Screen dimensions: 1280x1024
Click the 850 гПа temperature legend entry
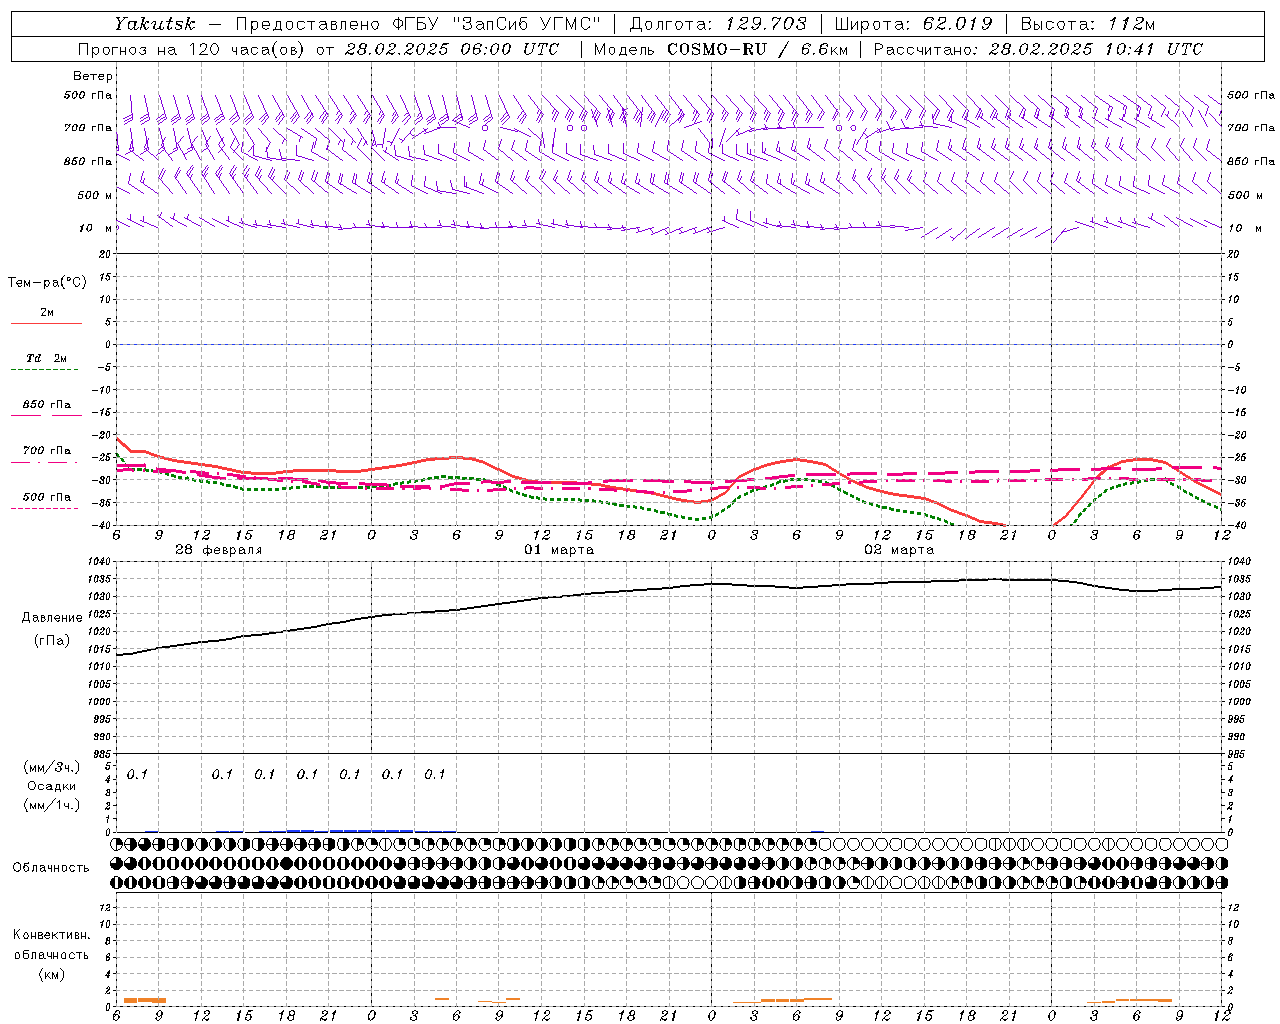pyautogui.click(x=46, y=408)
